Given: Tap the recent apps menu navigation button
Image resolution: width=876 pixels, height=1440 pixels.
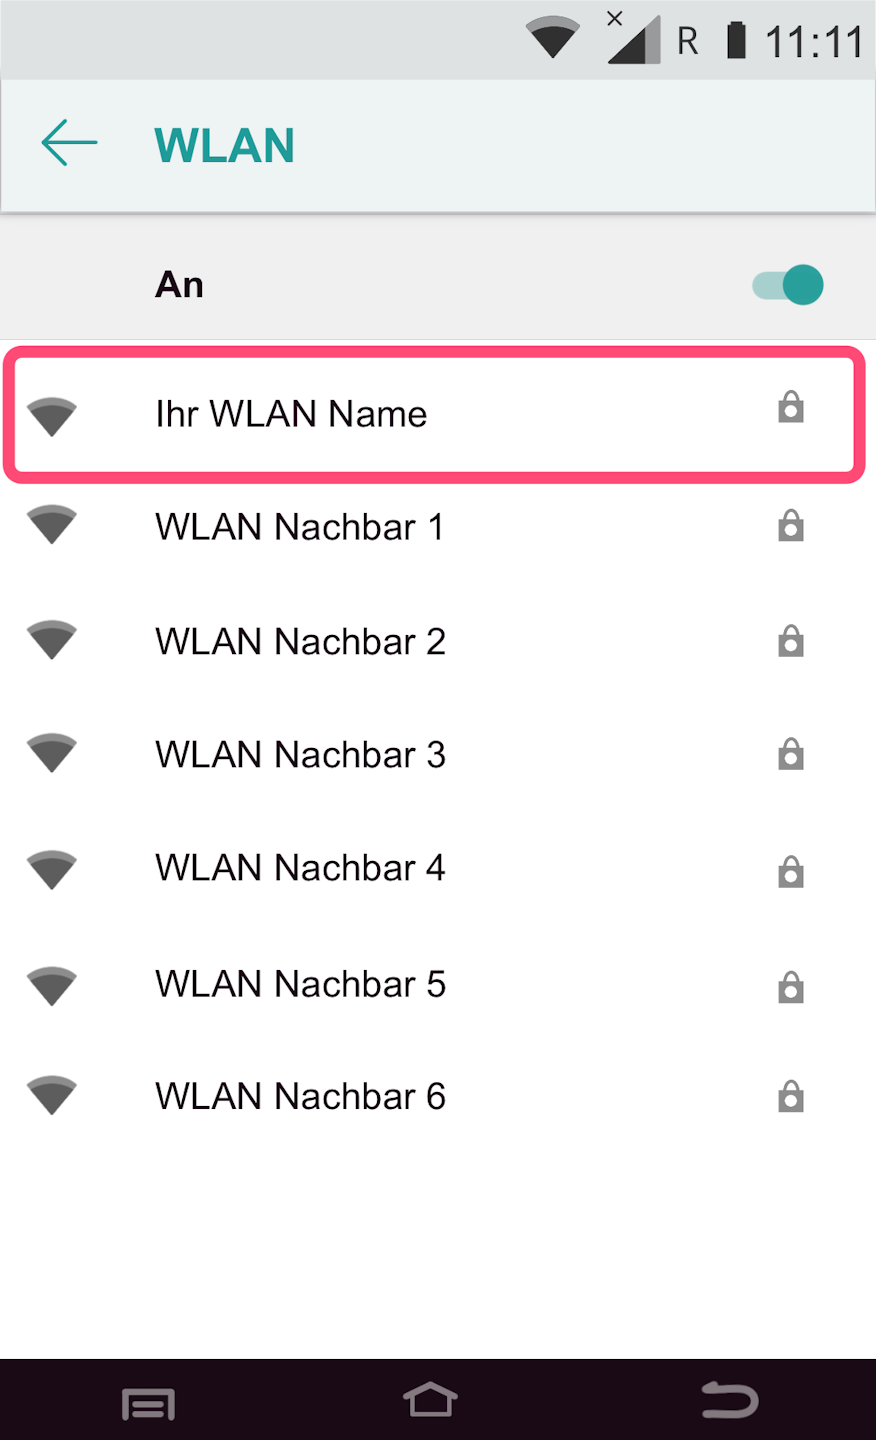Looking at the screenshot, I should [x=148, y=1404].
